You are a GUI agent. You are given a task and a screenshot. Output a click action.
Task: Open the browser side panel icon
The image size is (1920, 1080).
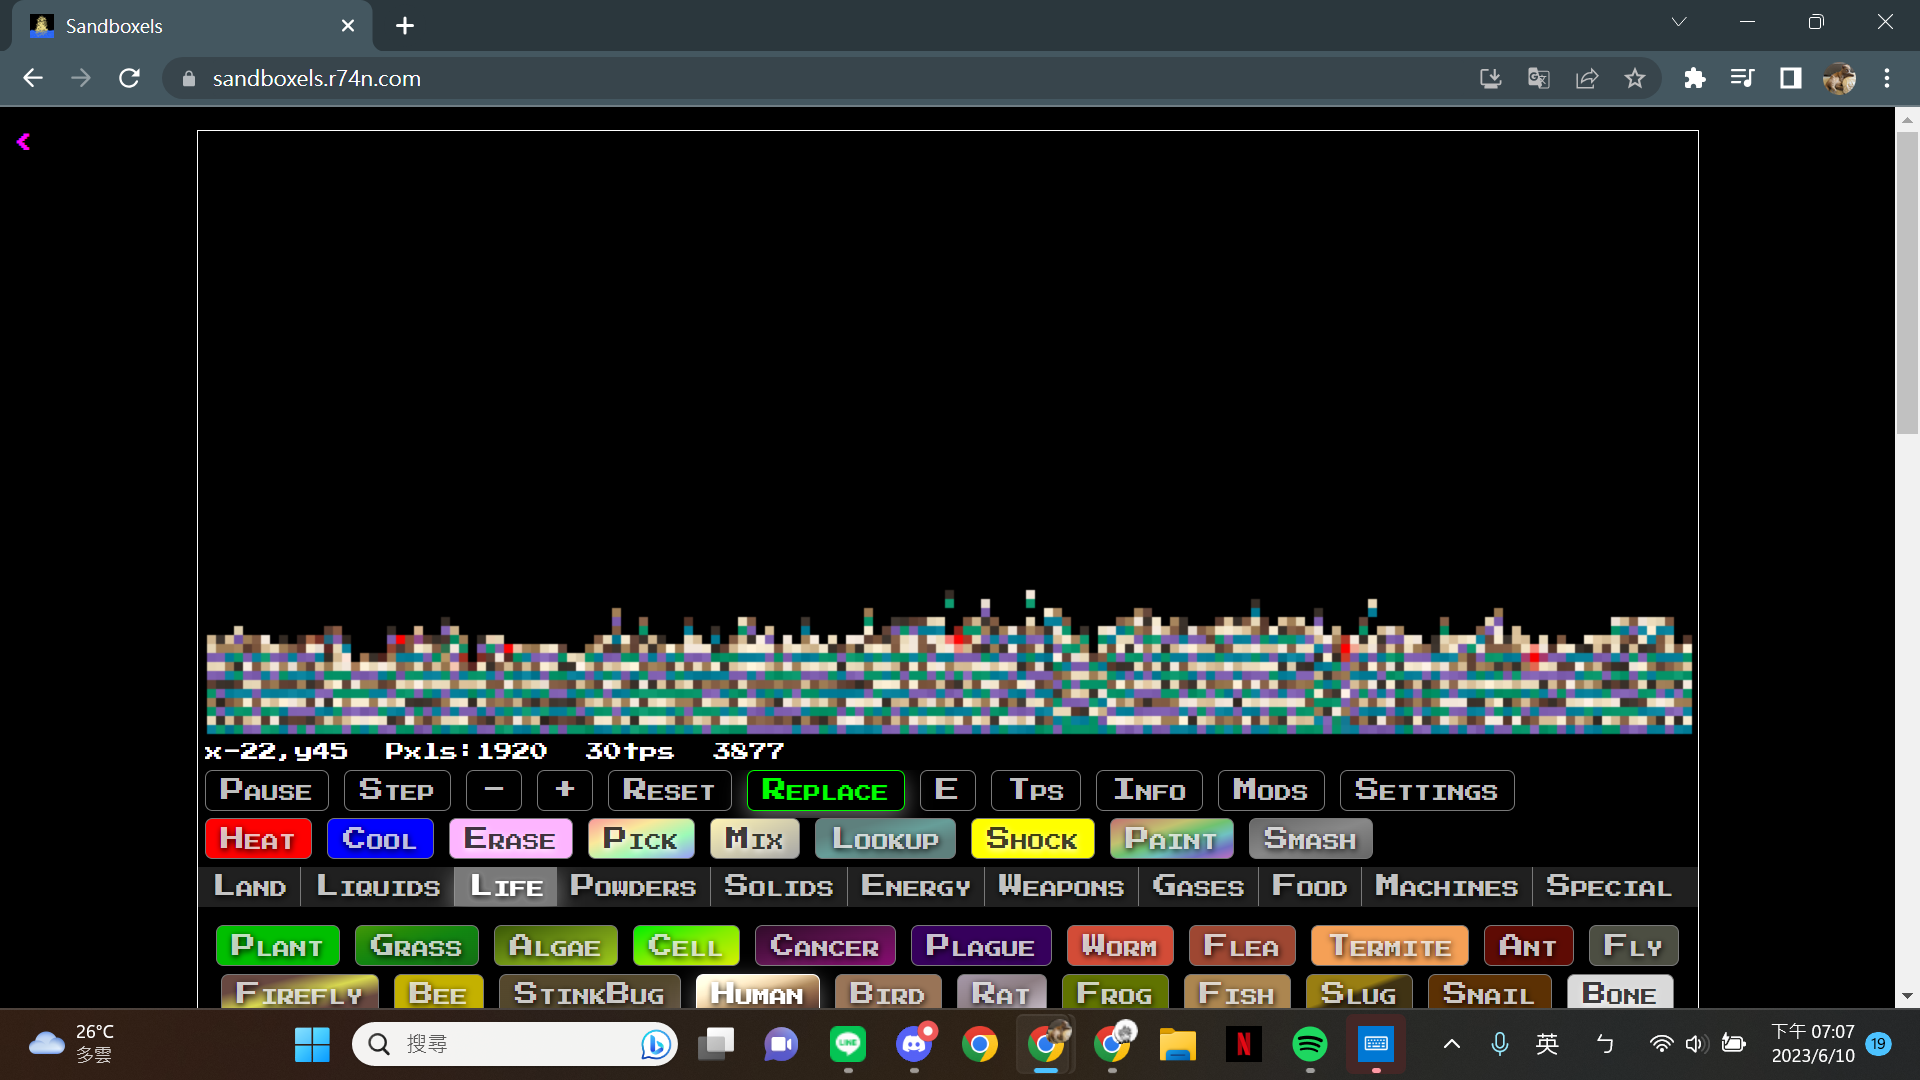pyautogui.click(x=1790, y=78)
